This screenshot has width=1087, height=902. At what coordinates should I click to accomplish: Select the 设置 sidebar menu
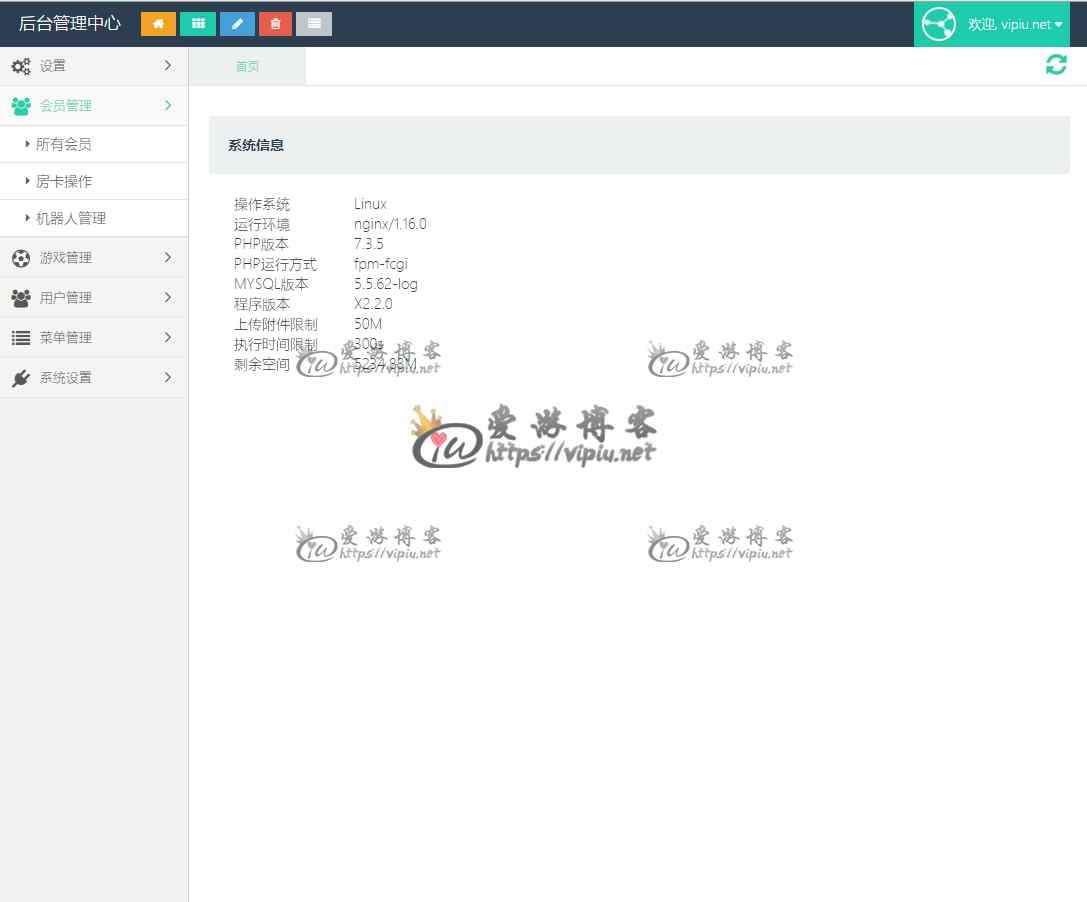pos(94,66)
